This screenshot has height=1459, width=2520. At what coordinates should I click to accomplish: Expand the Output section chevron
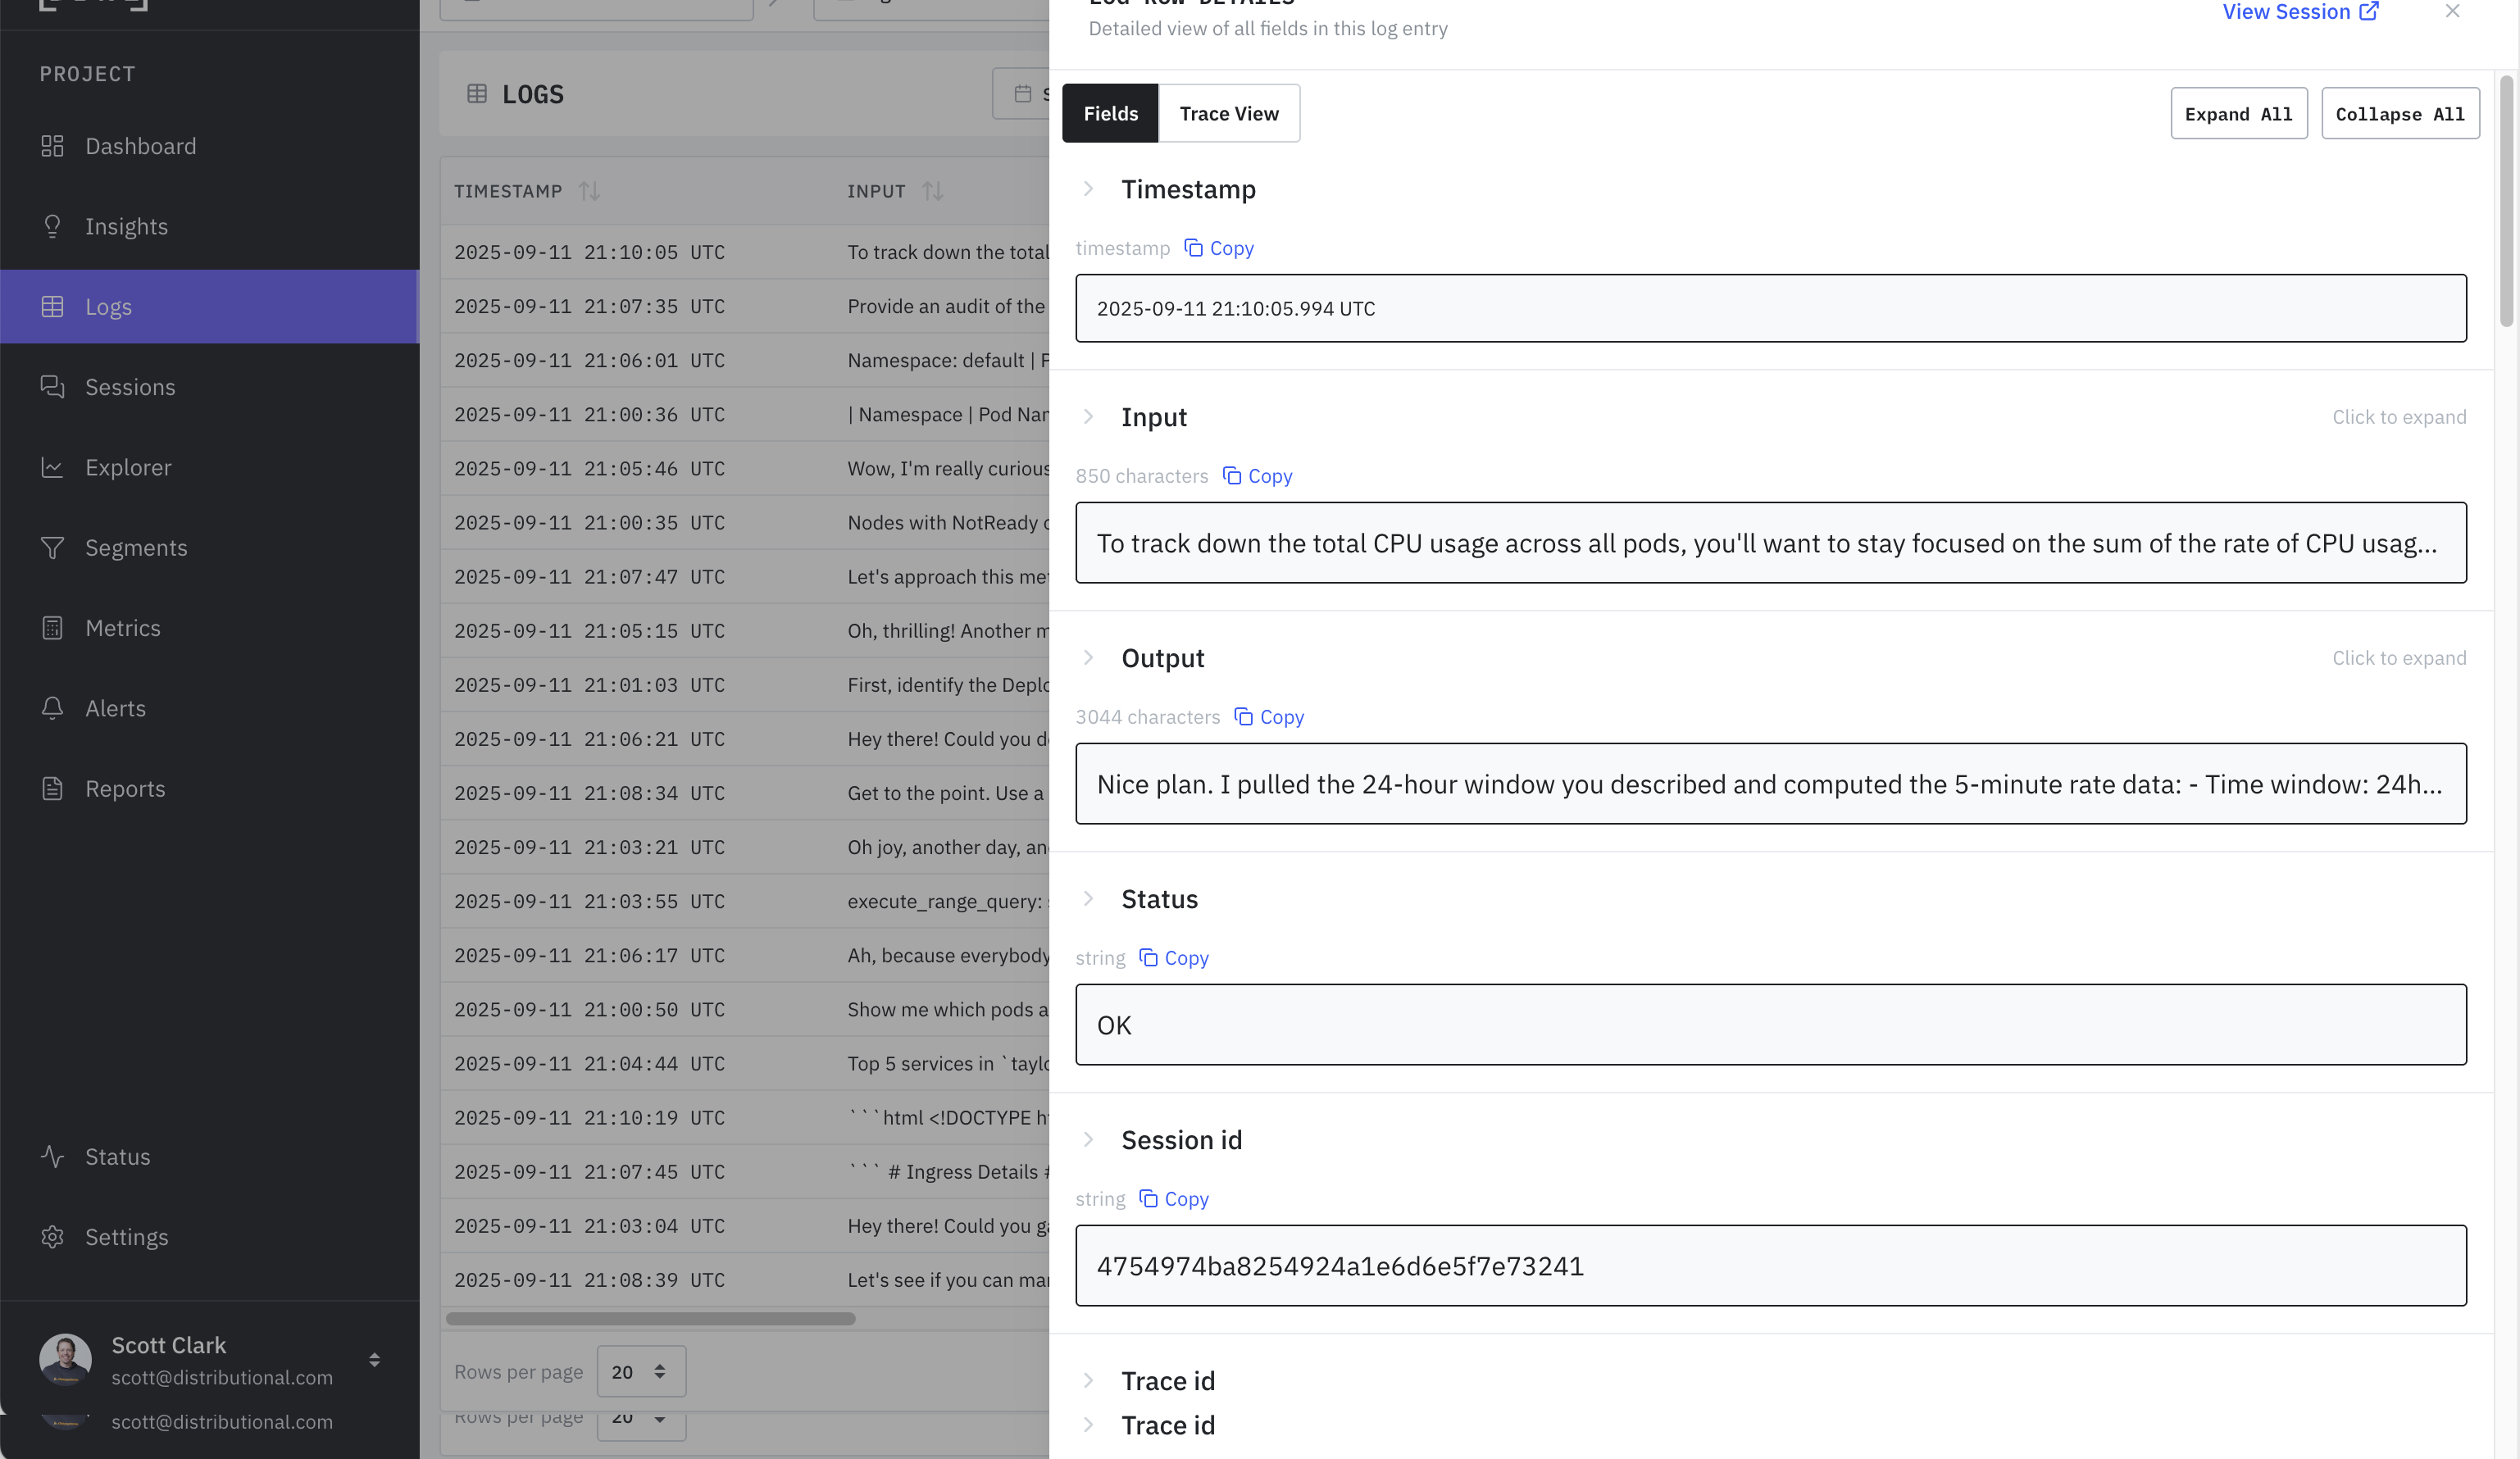1088,658
